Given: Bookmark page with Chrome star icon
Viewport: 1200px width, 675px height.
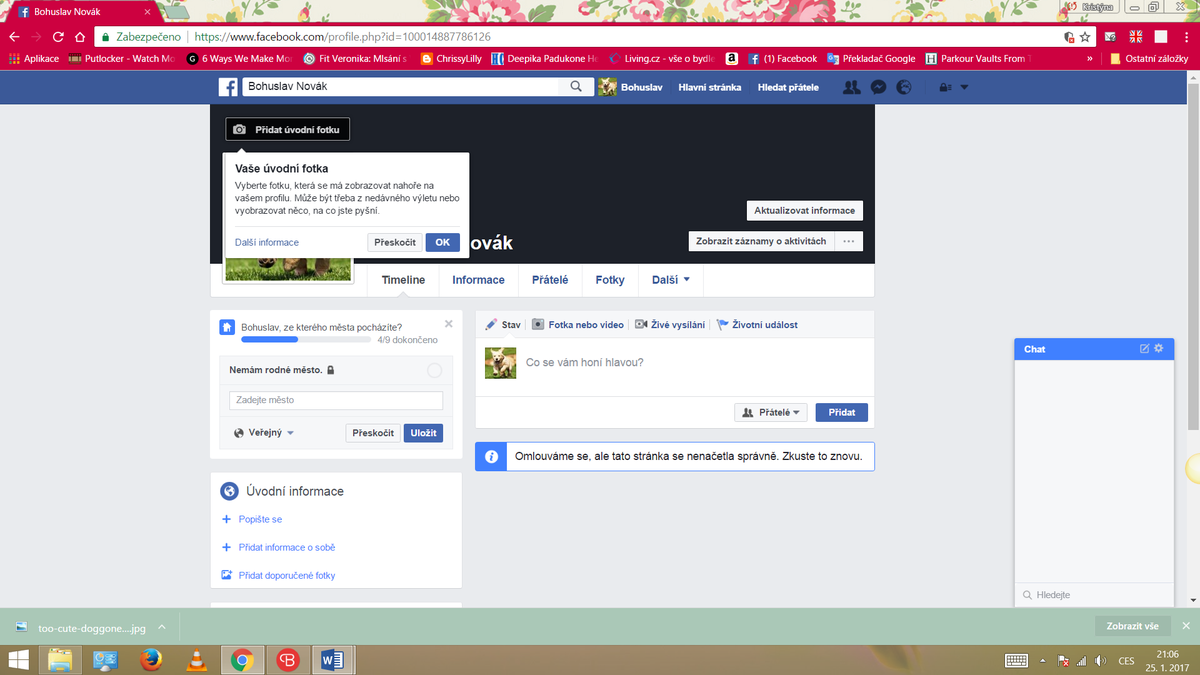Looking at the screenshot, I should (1085, 36).
